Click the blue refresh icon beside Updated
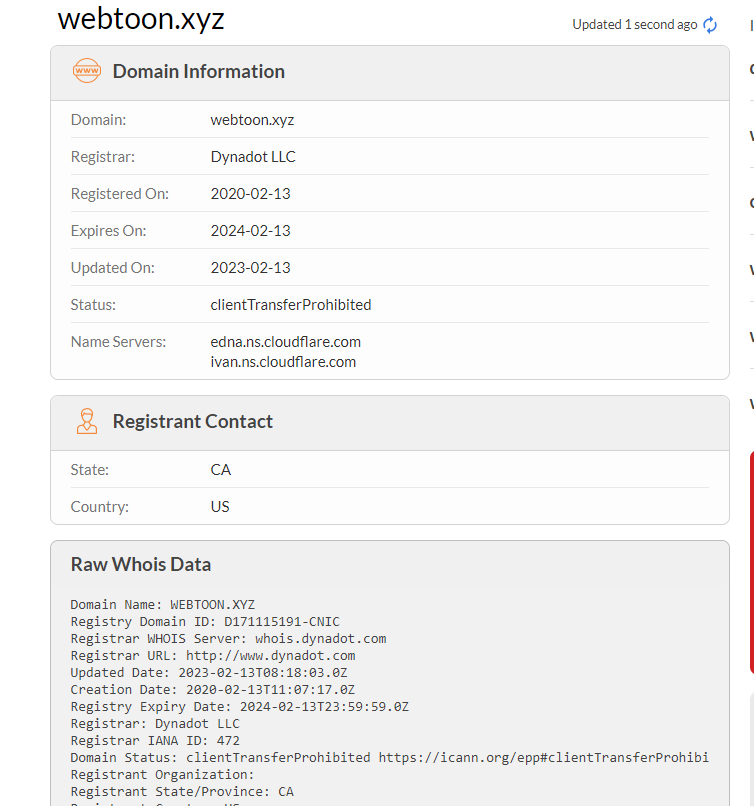754x806 pixels. (x=710, y=25)
